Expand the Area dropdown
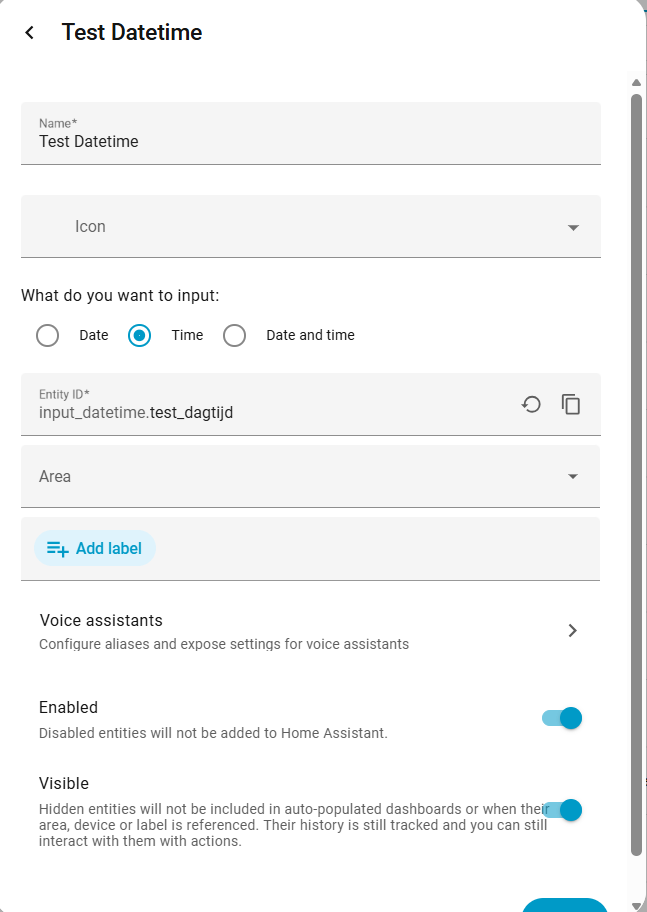The width and height of the screenshot is (647, 912). [573, 477]
